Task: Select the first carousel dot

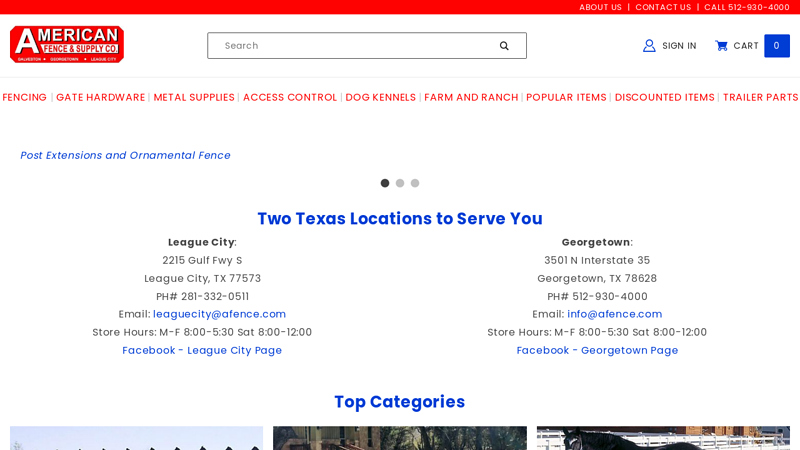Action: 385,183
